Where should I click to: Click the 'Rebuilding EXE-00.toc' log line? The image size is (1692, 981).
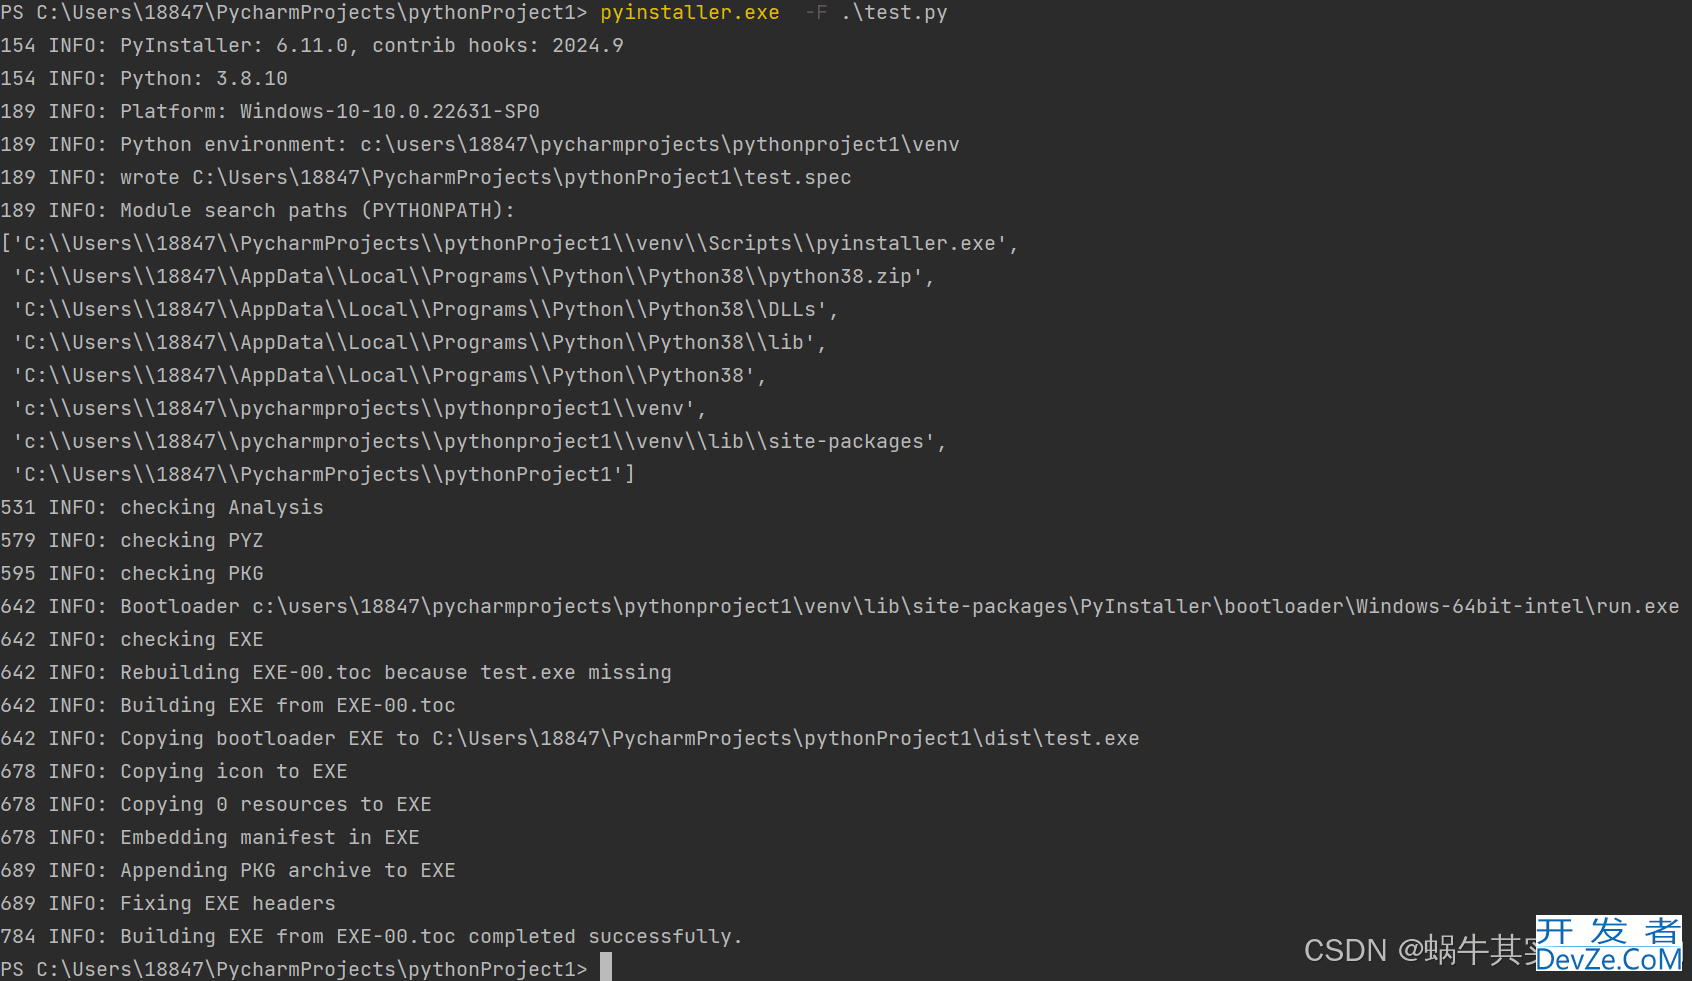tap(336, 672)
